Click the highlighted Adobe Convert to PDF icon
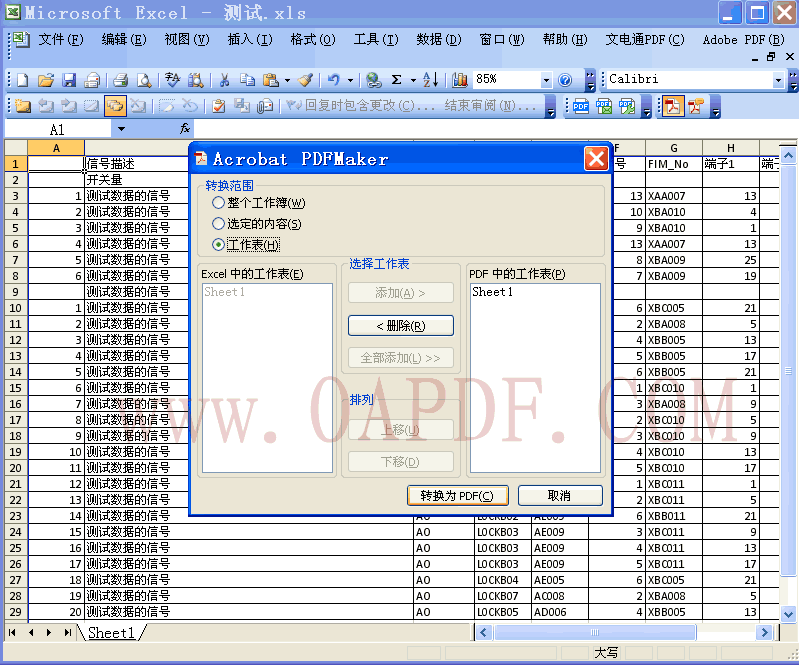The height and width of the screenshot is (665, 799). click(673, 106)
